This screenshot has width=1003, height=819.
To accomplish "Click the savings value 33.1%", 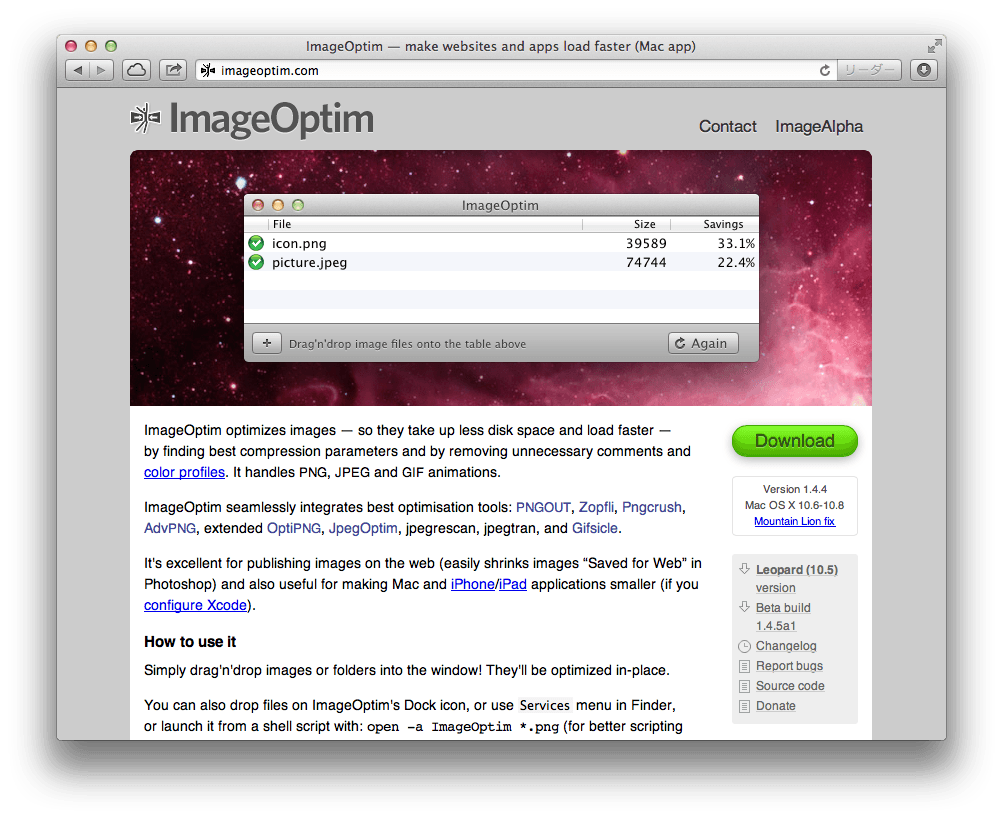I will [736, 243].
